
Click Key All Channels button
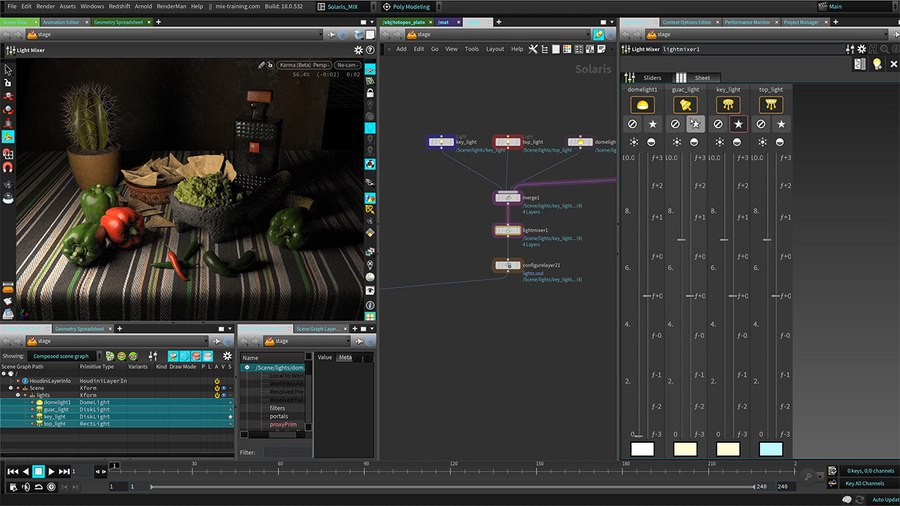[x=864, y=484]
